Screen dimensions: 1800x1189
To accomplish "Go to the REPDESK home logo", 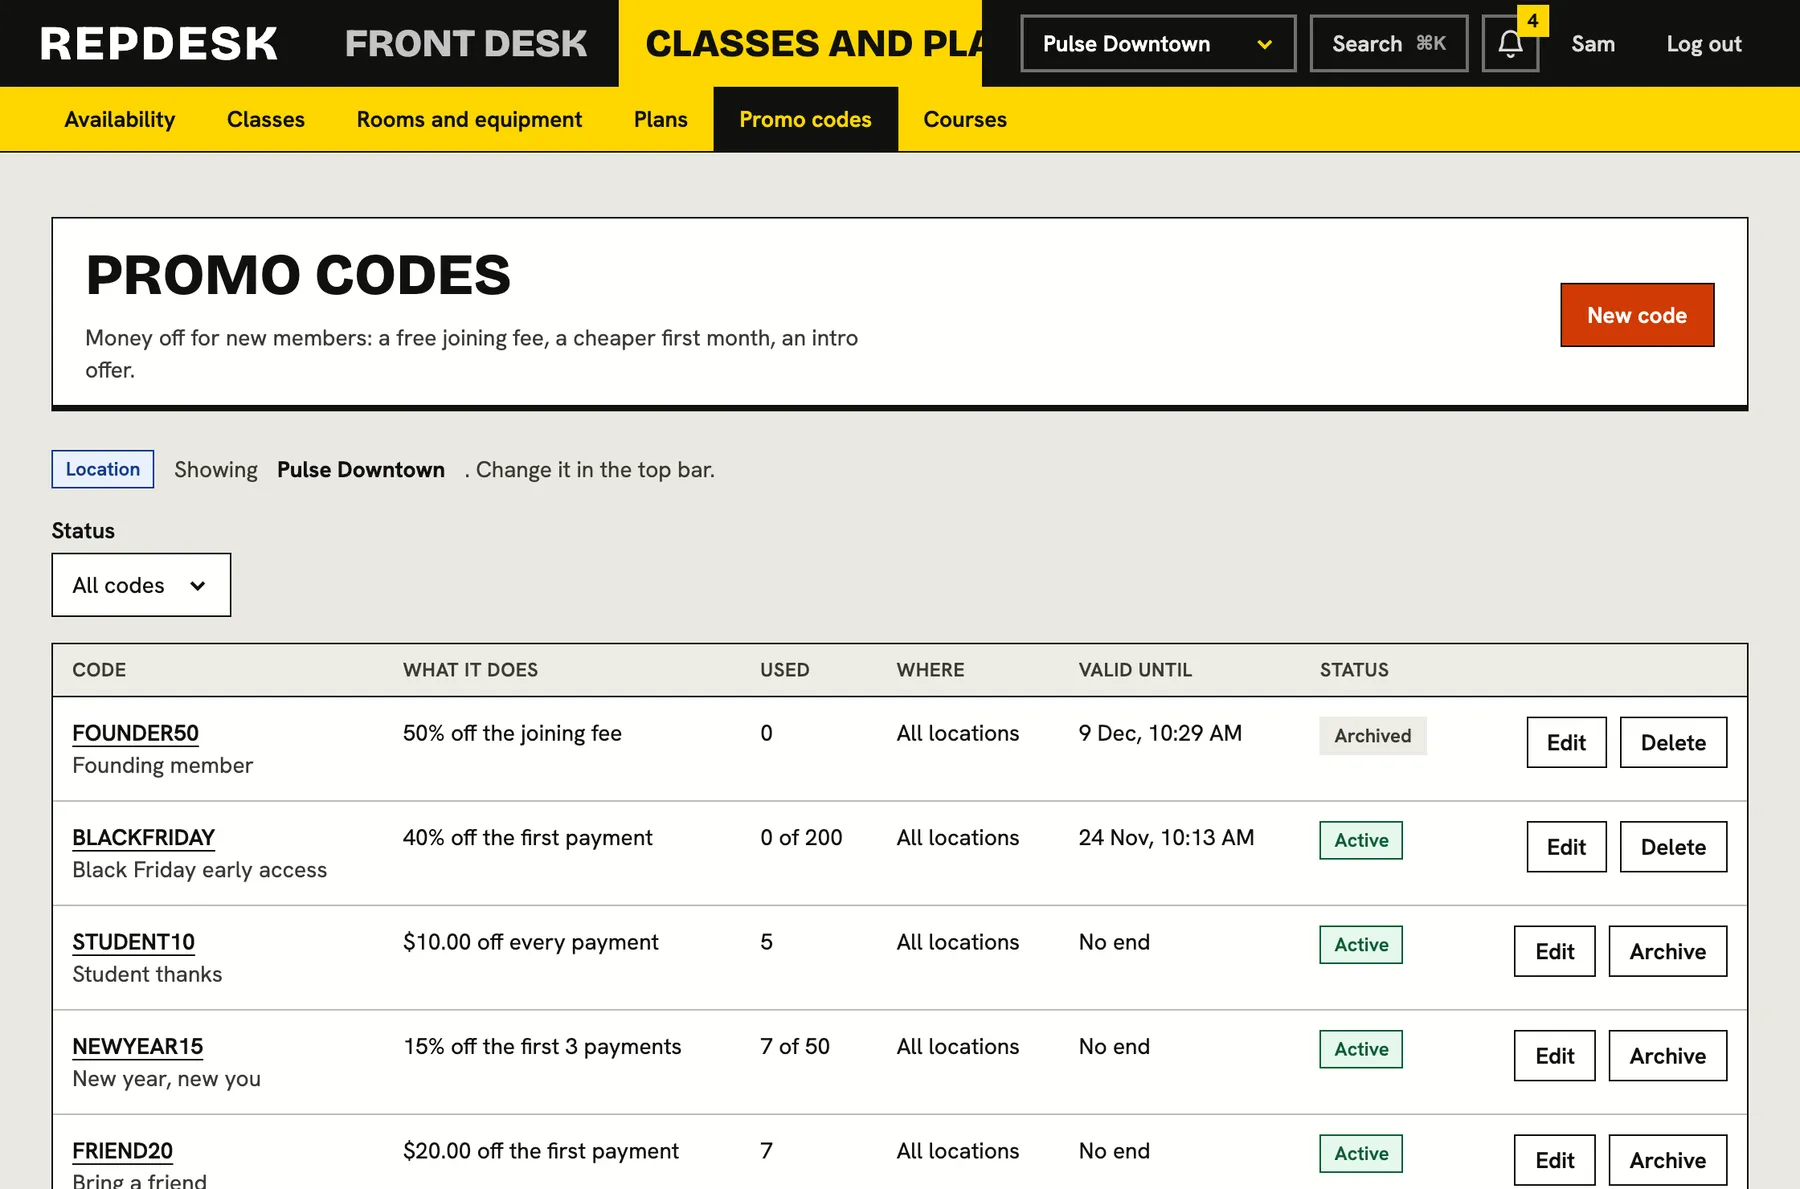I will pyautogui.click(x=159, y=44).
